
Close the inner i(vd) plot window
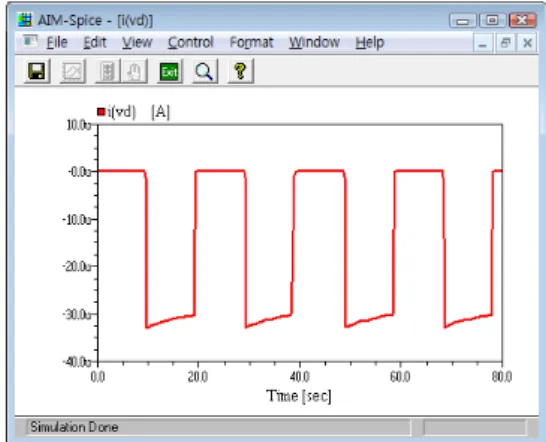[527, 43]
